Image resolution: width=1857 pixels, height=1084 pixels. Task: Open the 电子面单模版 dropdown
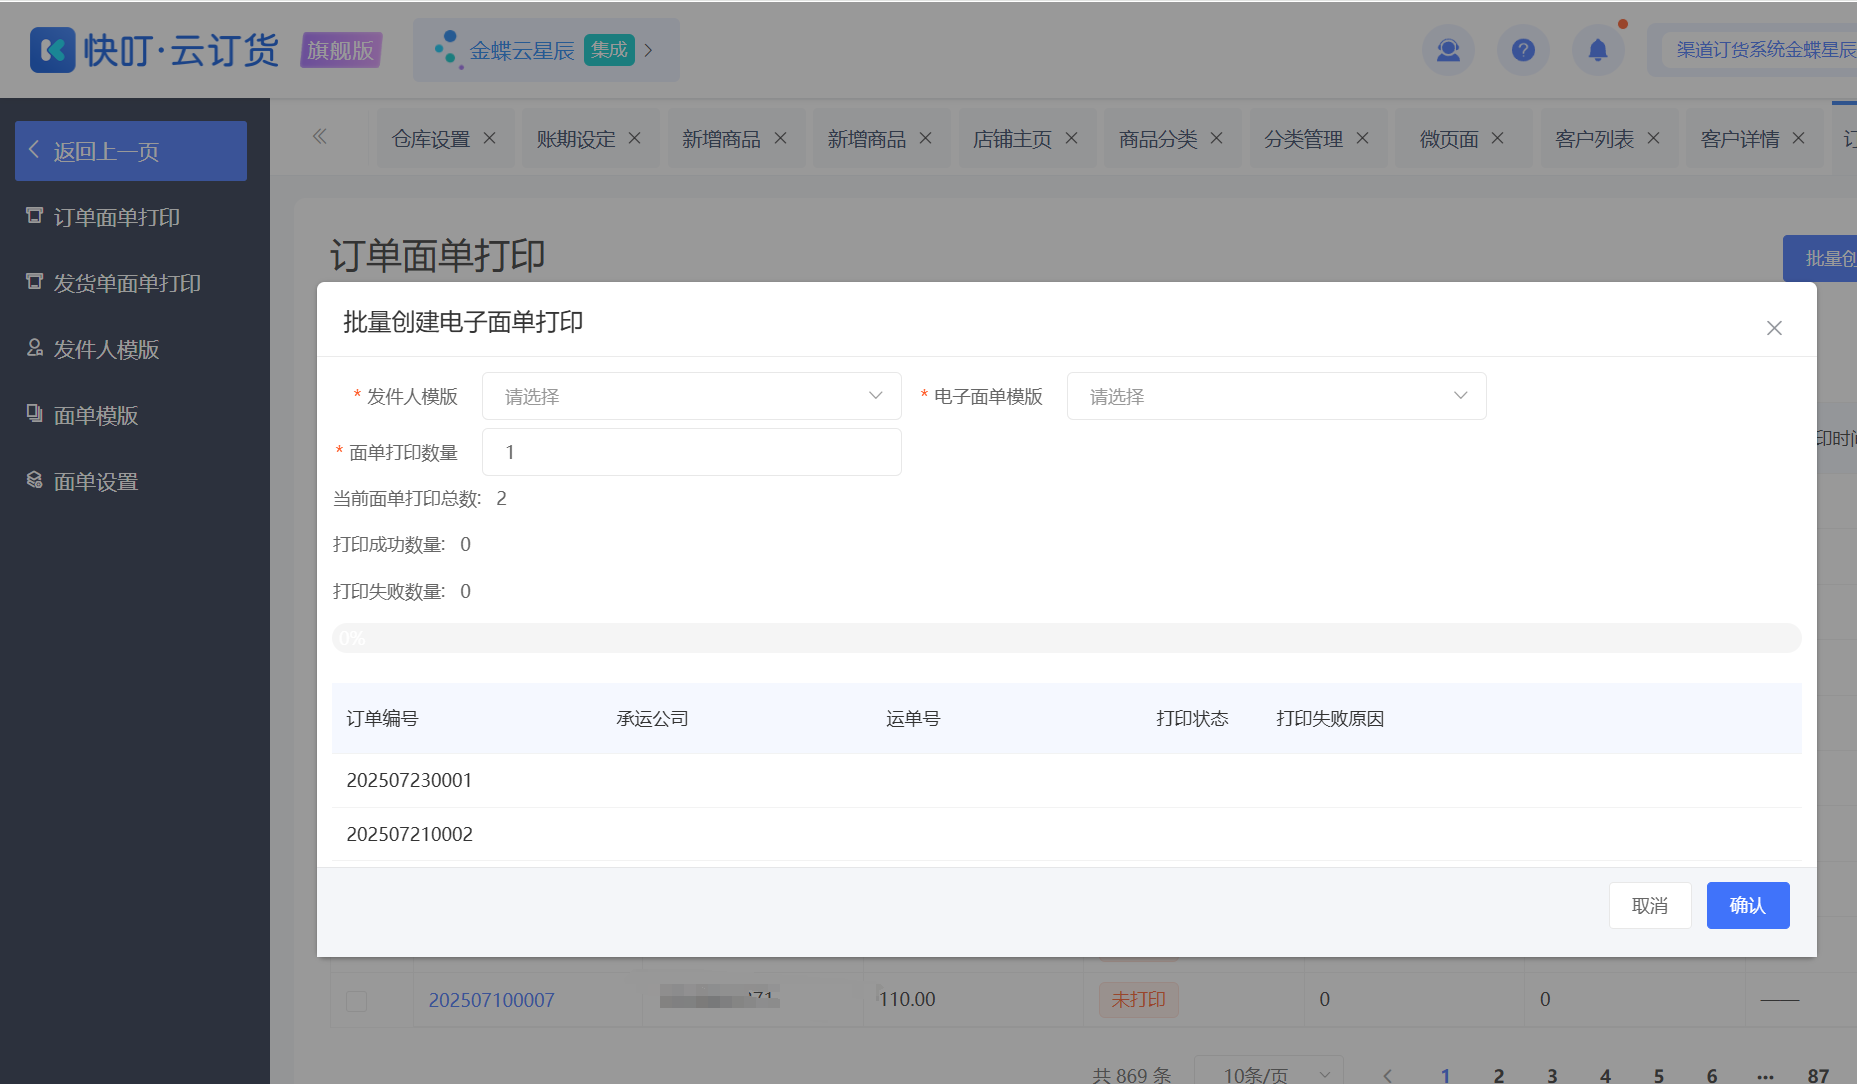[1277, 396]
